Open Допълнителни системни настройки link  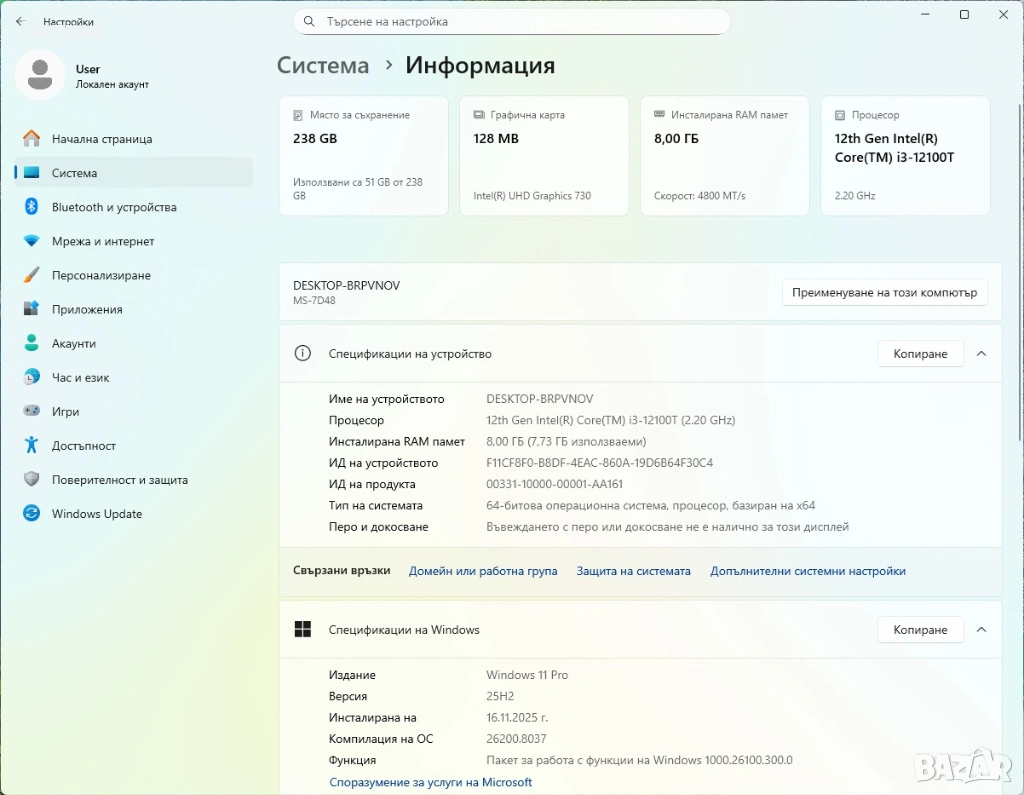click(x=807, y=571)
